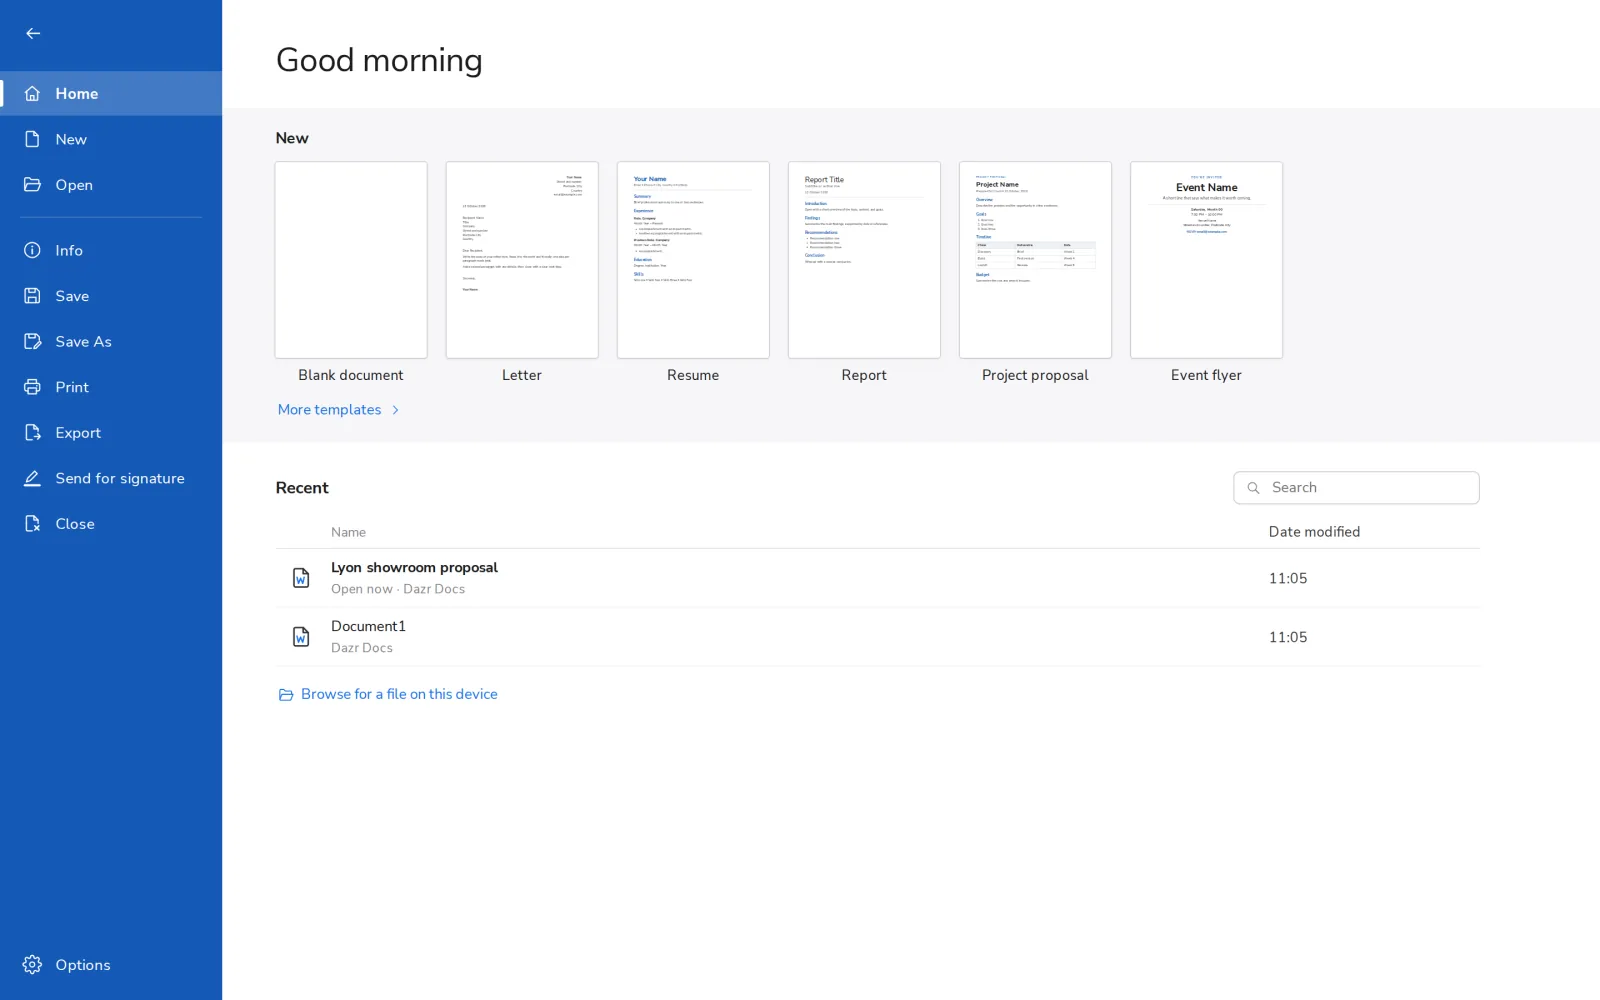Expand More templates chevron
The width and height of the screenshot is (1600, 1000).
pyautogui.click(x=396, y=410)
